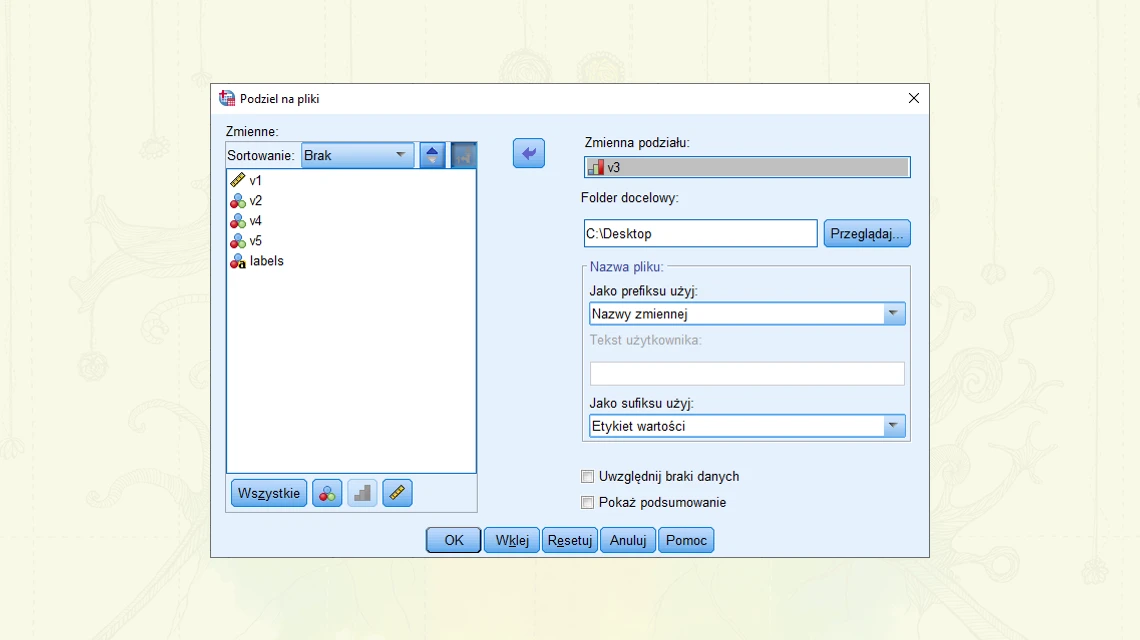Viewport: 1140px width, 640px height.
Task: Click the OK button
Action: pos(454,540)
